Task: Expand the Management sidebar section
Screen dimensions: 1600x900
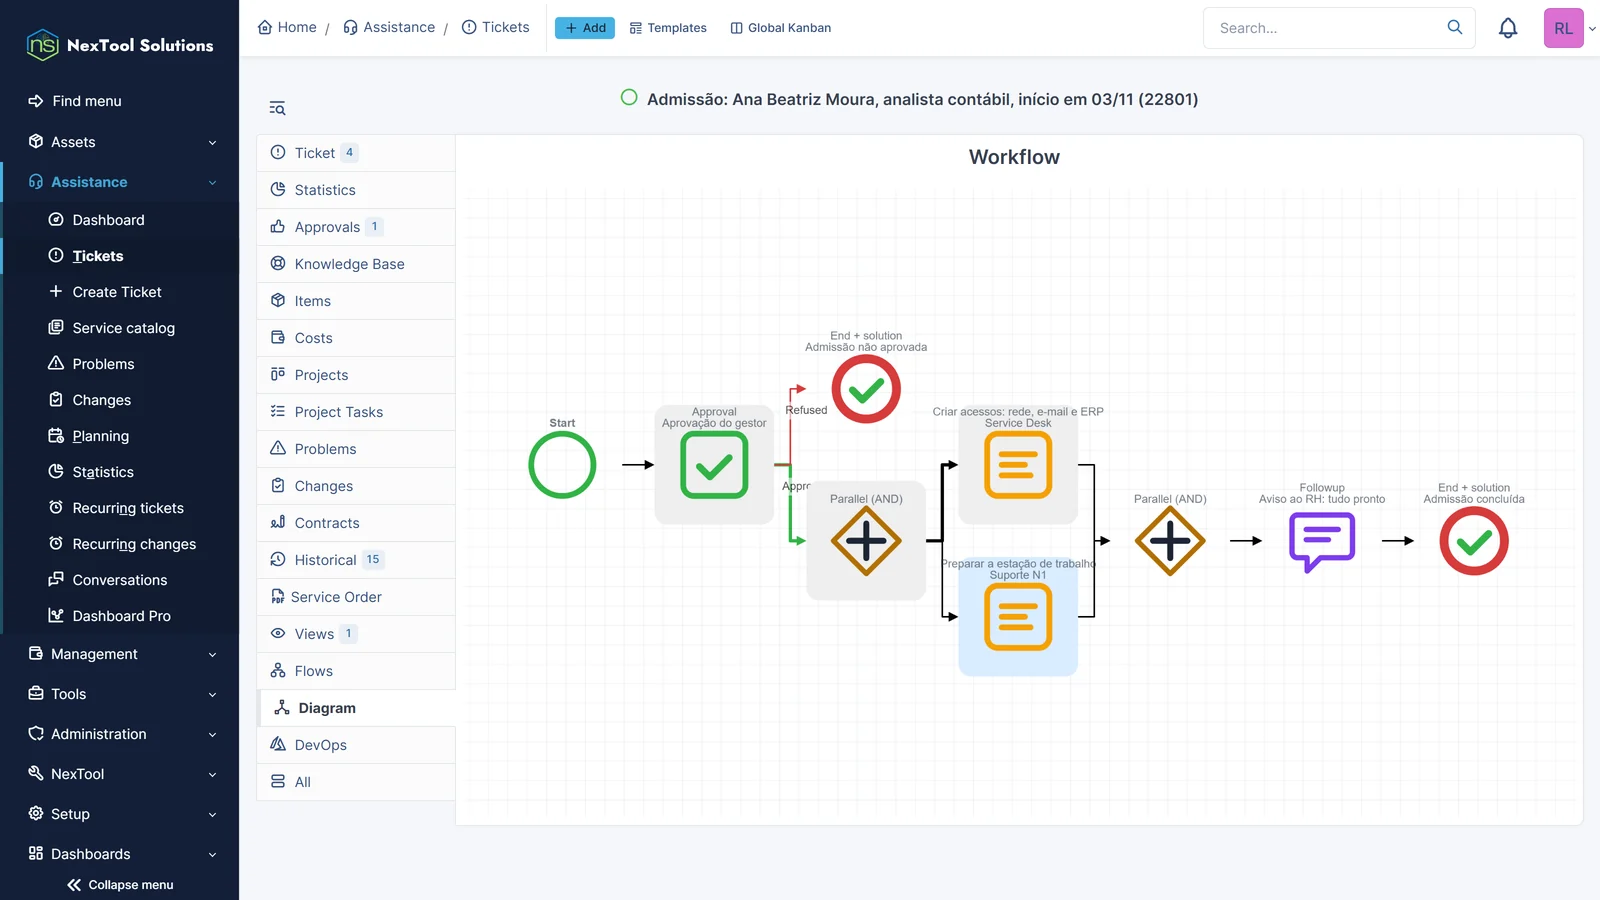Action: [x=120, y=654]
